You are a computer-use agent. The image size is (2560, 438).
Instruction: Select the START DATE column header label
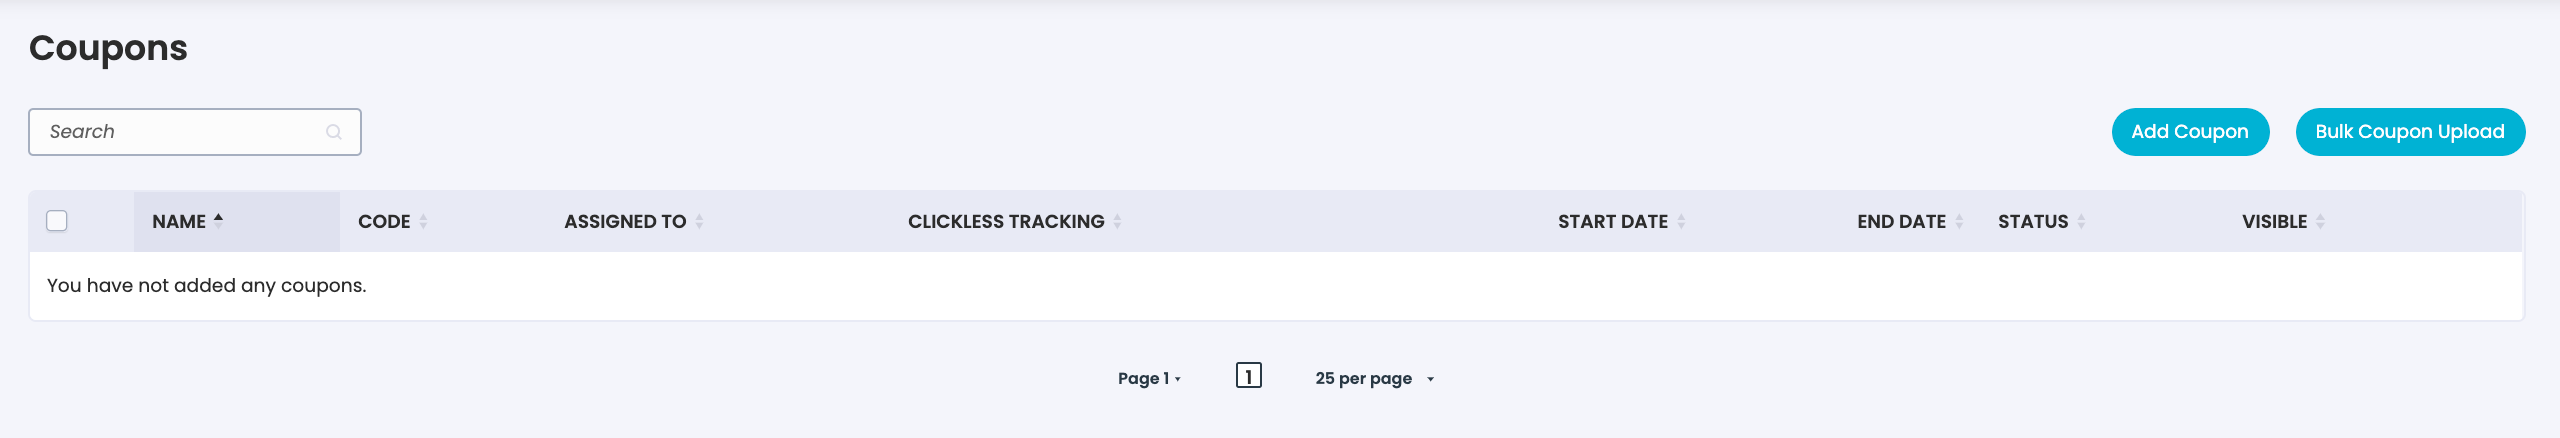(1612, 221)
